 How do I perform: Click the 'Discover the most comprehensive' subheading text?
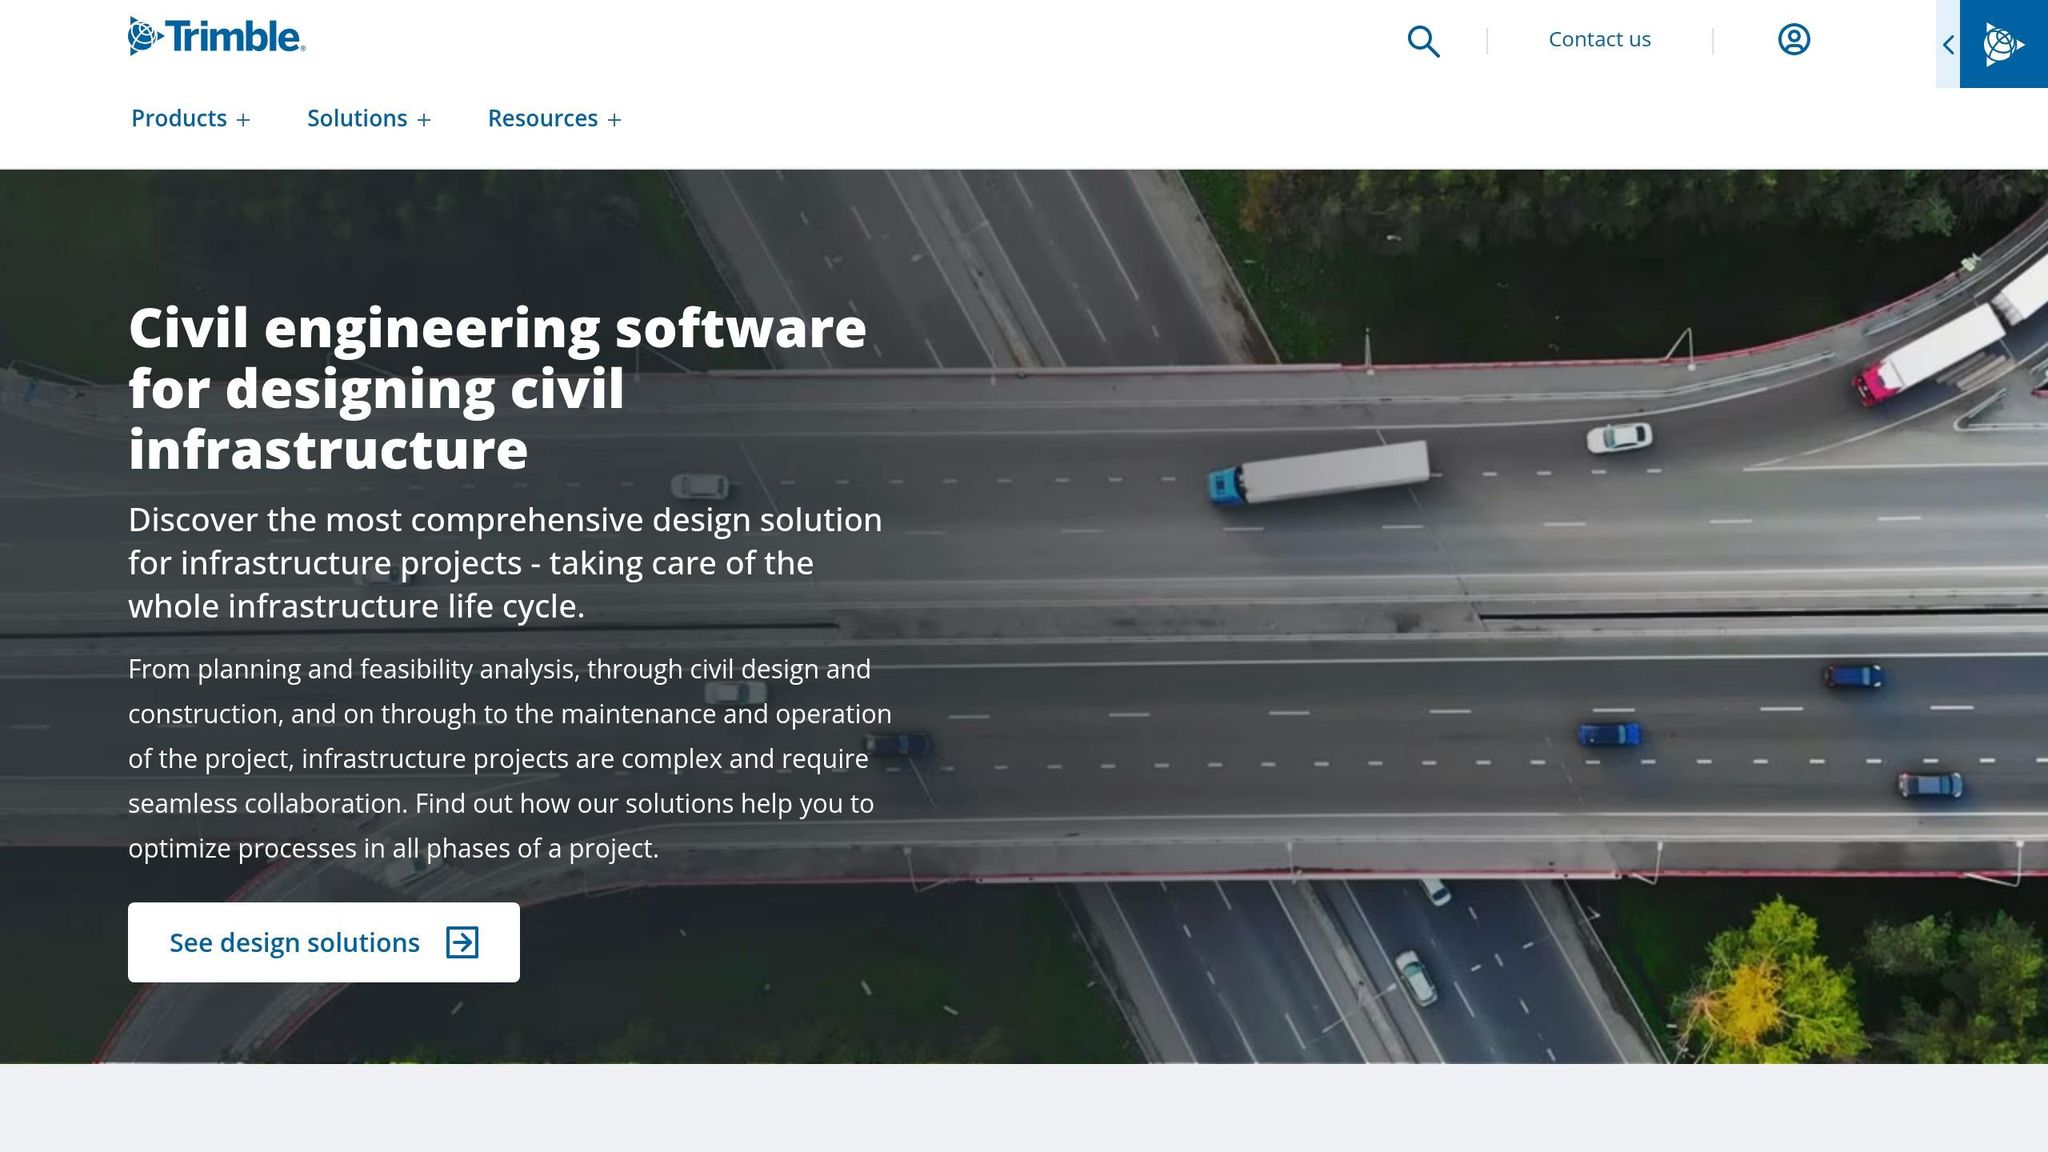click(505, 562)
